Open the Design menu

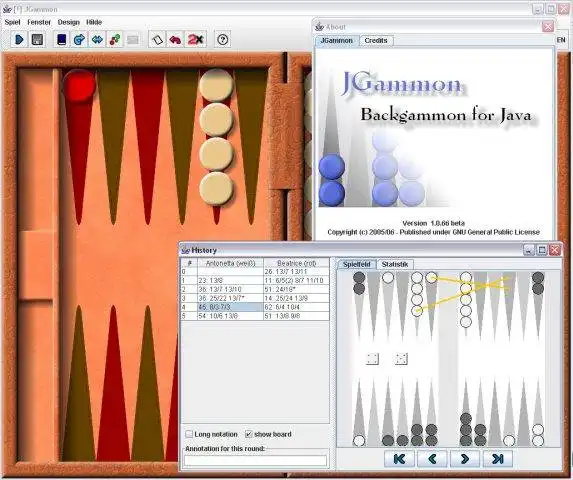tap(69, 22)
